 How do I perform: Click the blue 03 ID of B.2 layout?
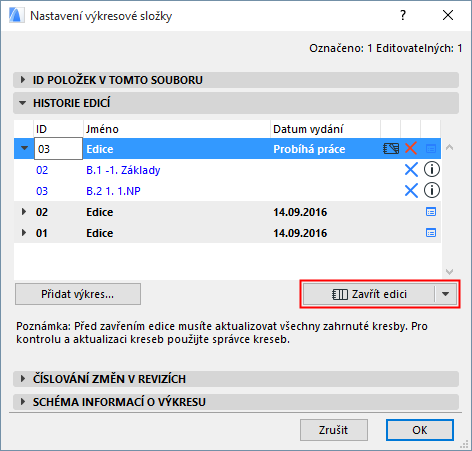pos(42,191)
